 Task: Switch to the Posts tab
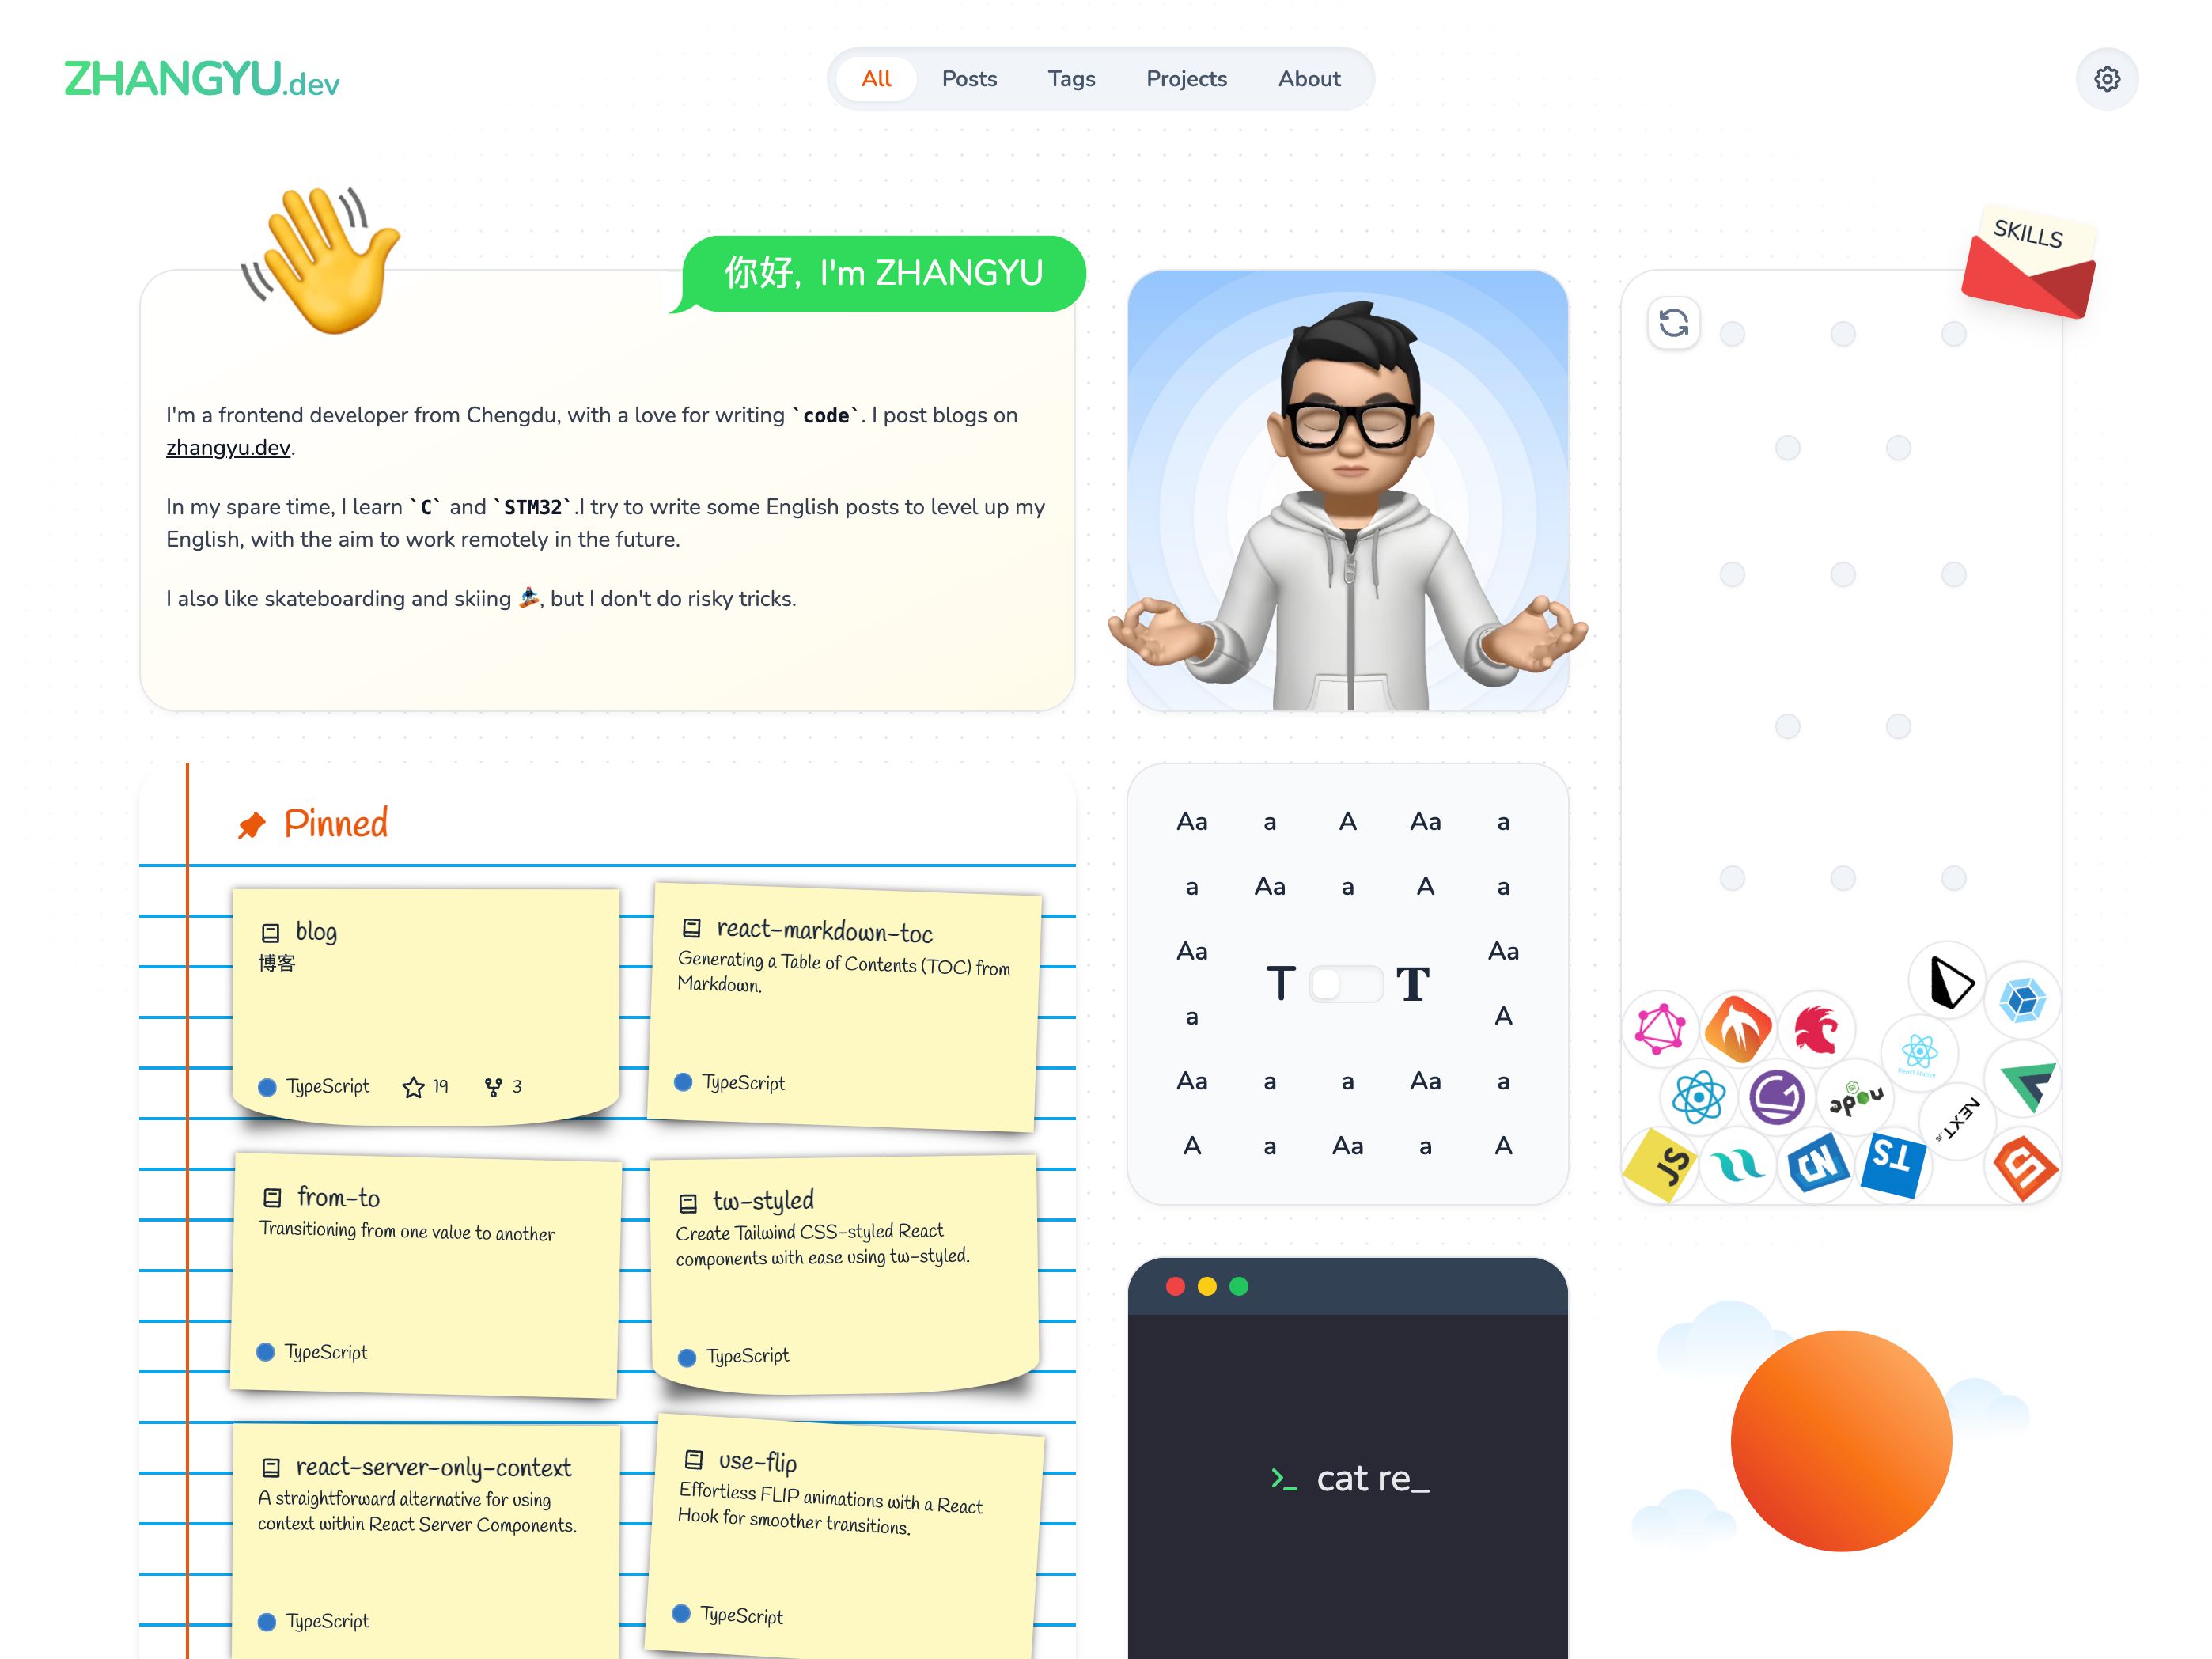pyautogui.click(x=968, y=78)
